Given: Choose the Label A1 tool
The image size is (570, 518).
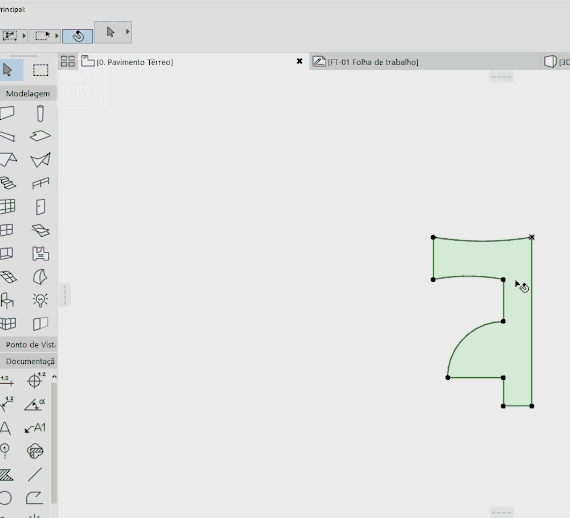Looking at the screenshot, I should click(35, 428).
